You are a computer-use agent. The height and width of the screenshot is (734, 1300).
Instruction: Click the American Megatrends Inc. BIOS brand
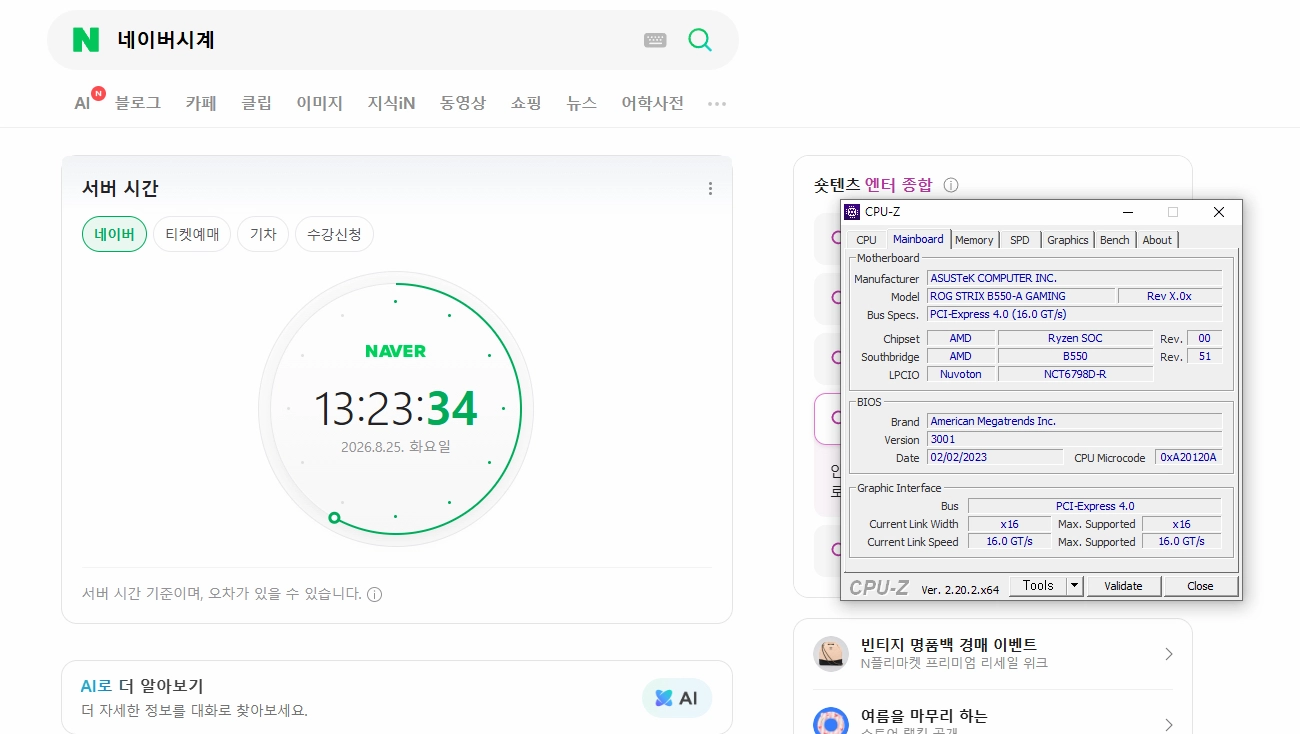1074,421
